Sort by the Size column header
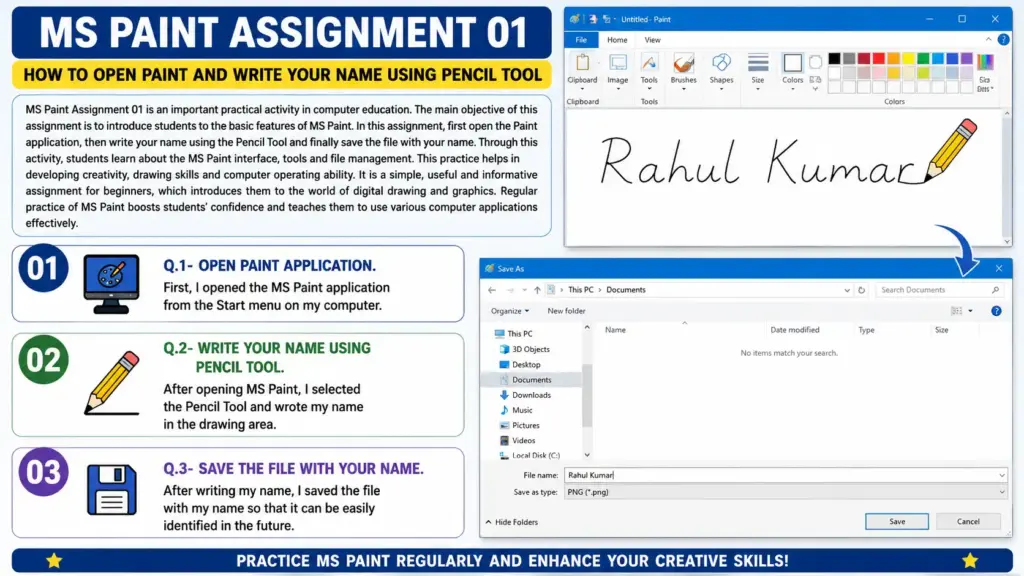The width and height of the screenshot is (1024, 576). pos(941,330)
